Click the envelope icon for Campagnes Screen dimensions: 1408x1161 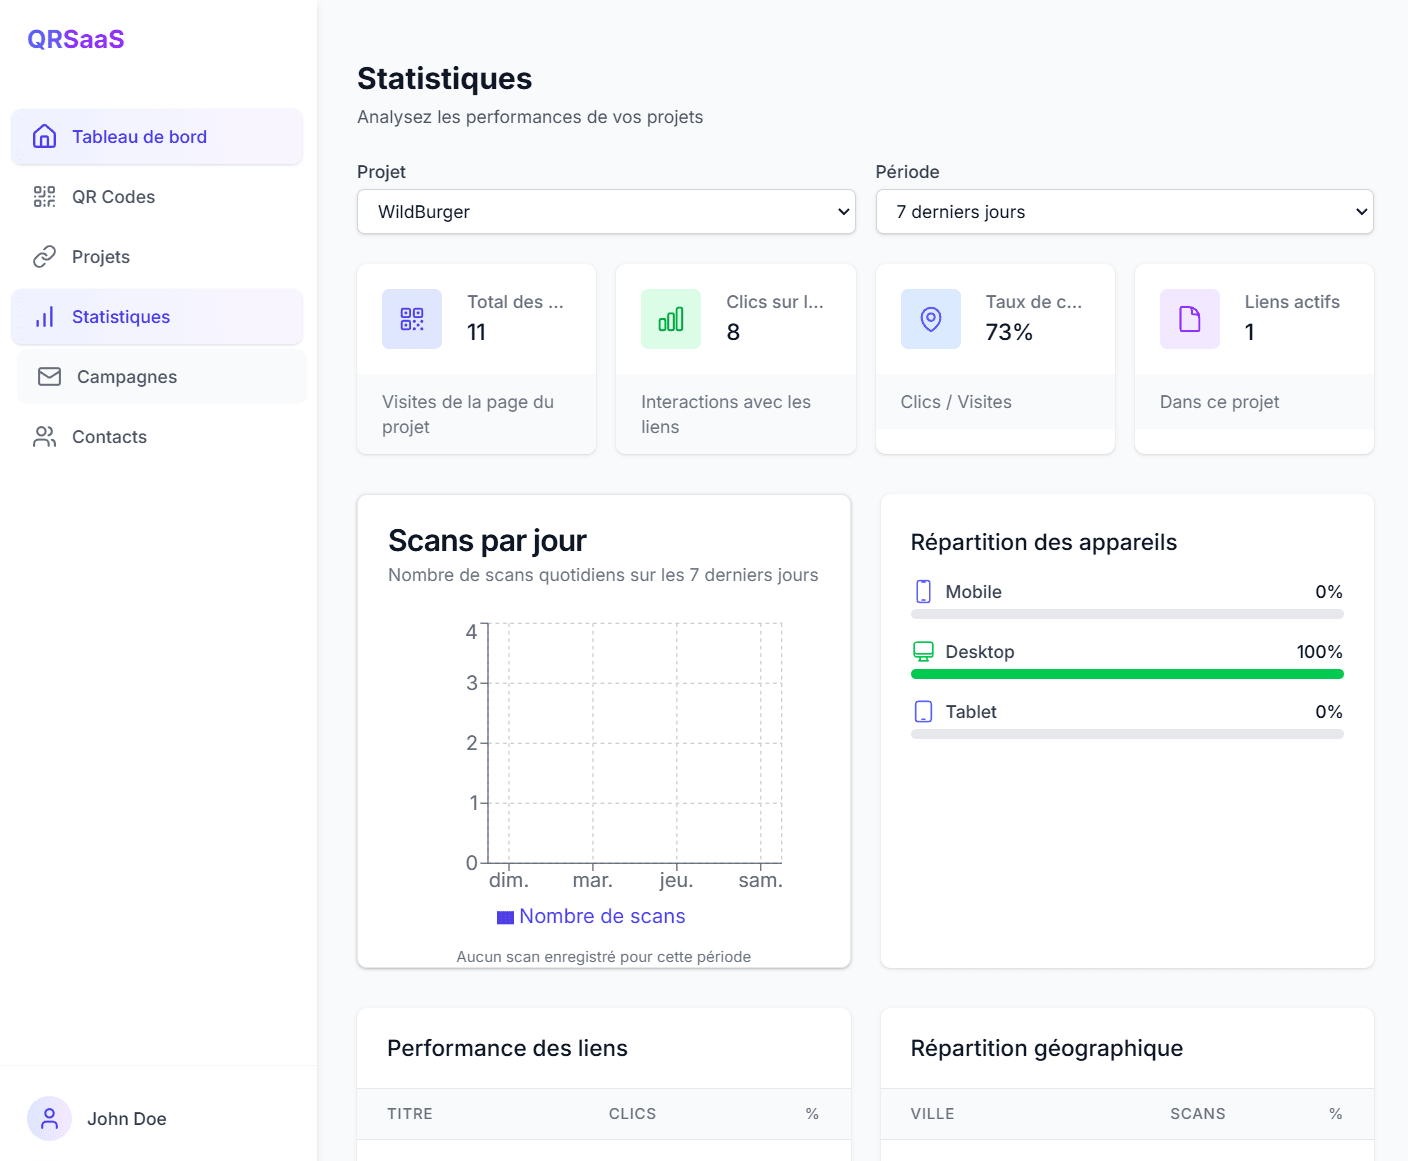click(49, 377)
